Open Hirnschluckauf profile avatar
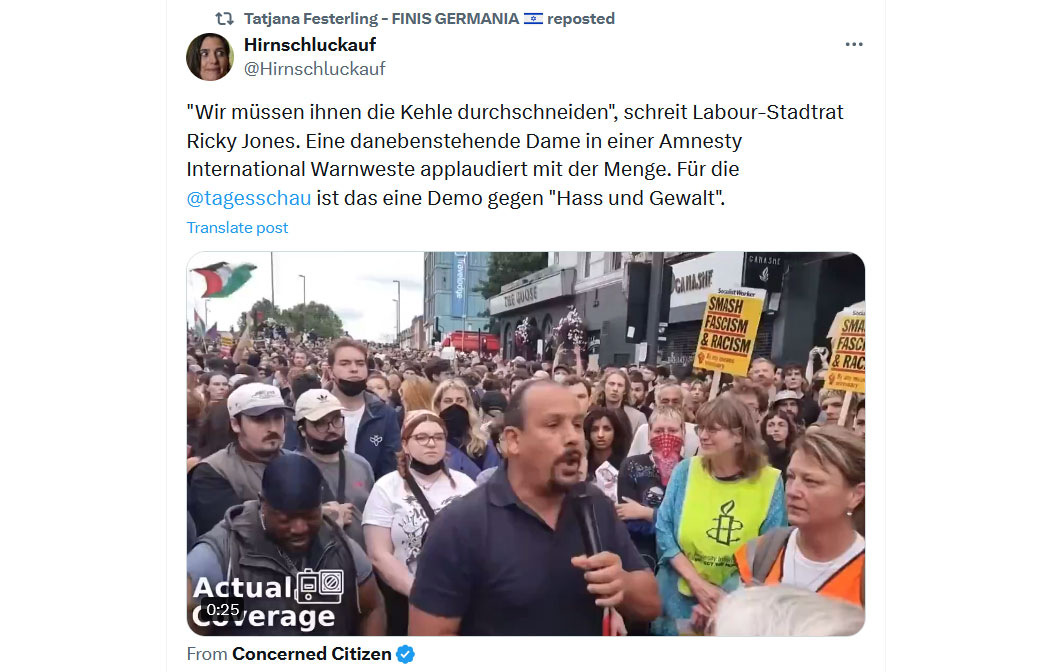 coord(210,57)
